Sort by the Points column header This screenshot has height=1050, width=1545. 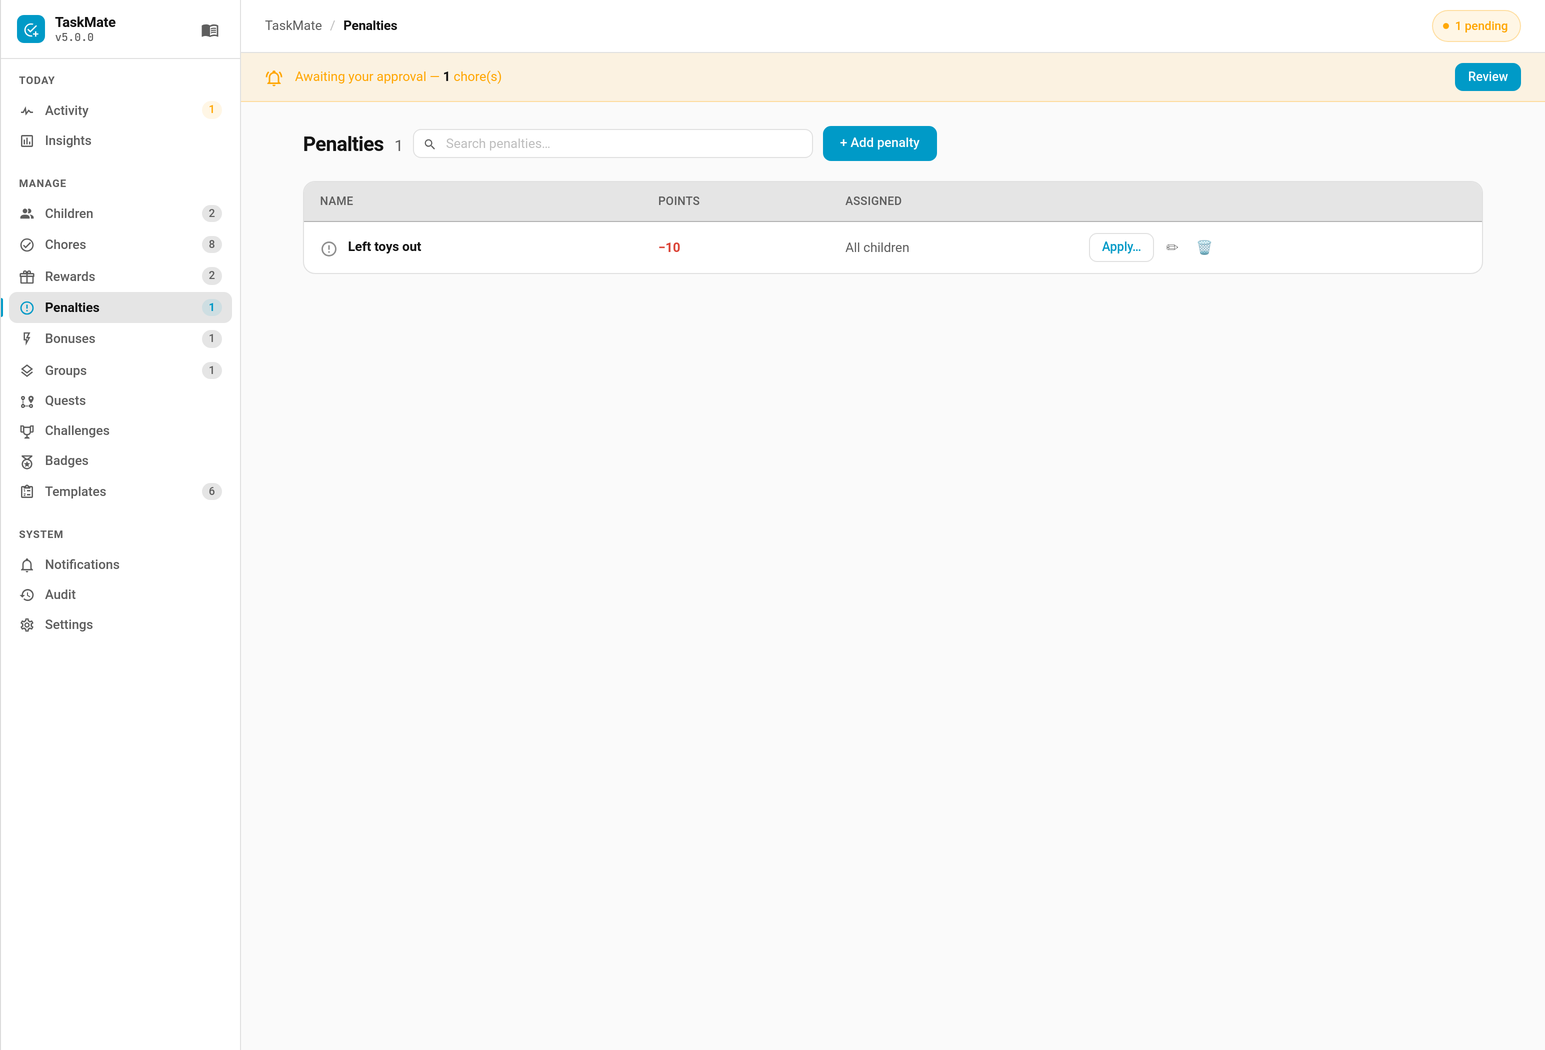point(678,201)
